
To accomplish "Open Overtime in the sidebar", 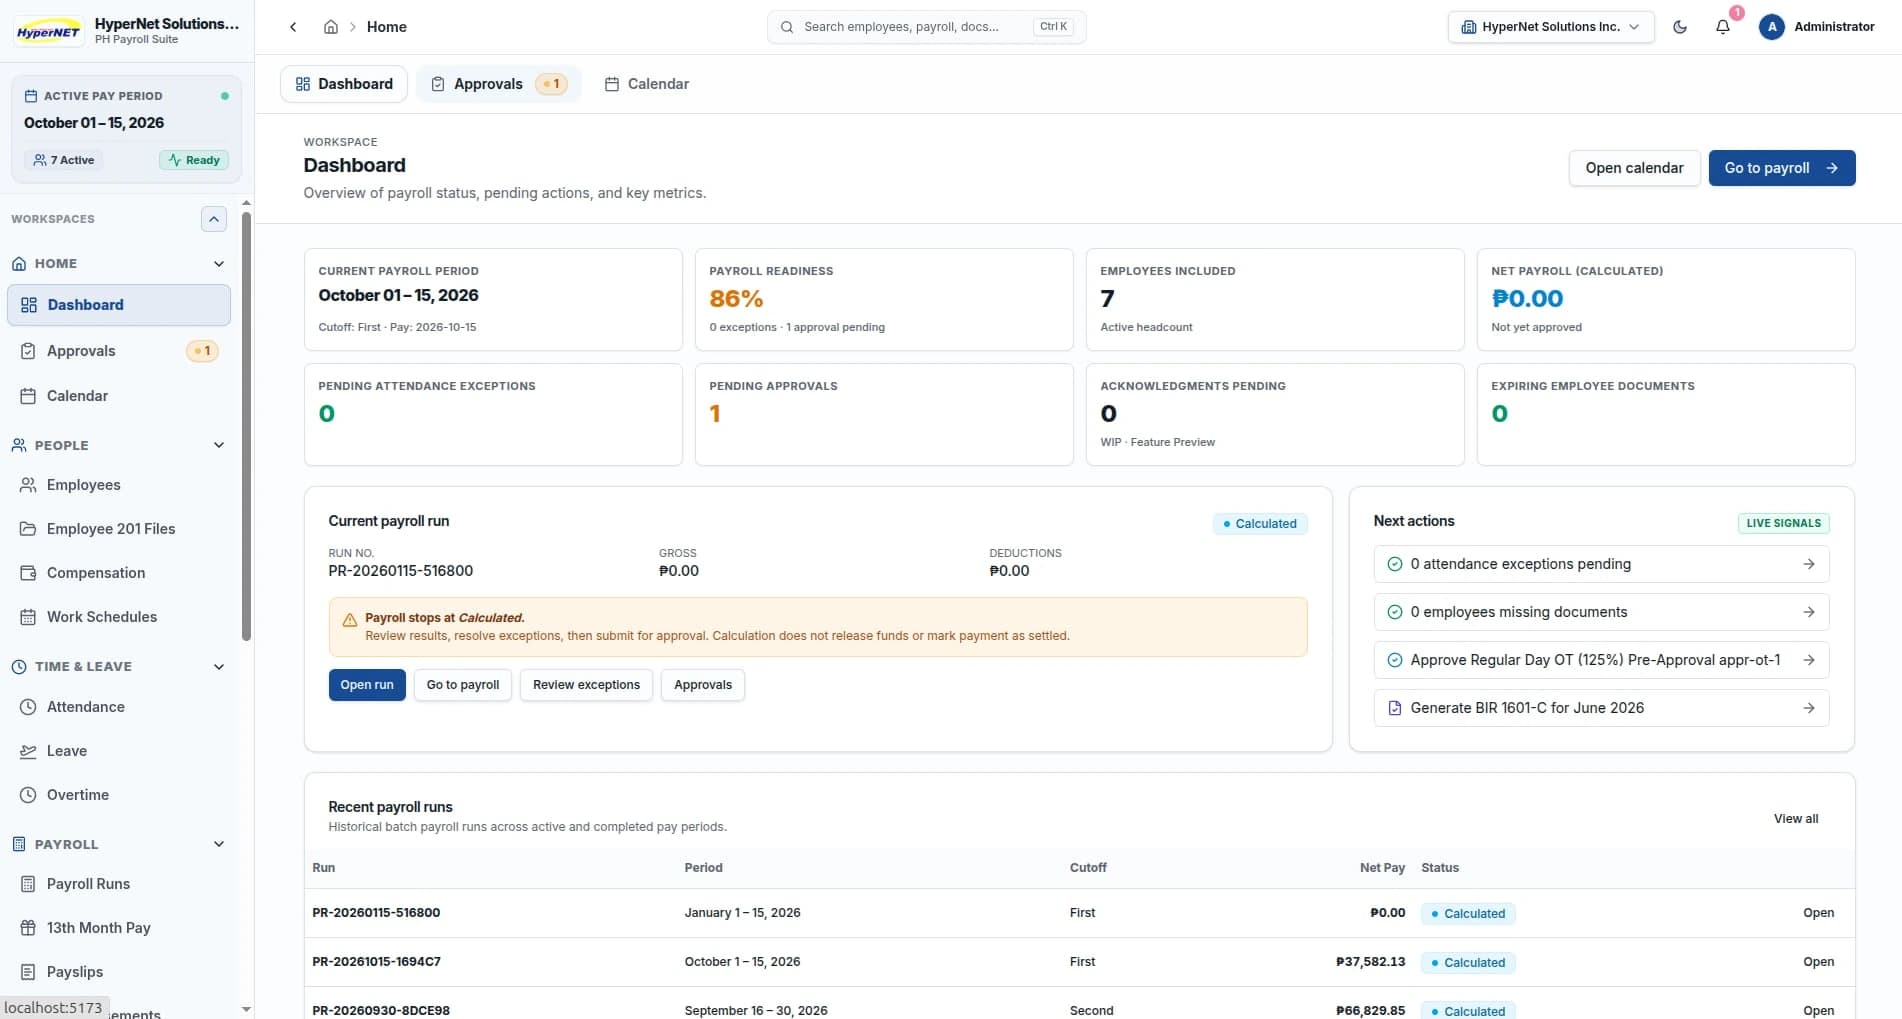I will (x=119, y=795).
